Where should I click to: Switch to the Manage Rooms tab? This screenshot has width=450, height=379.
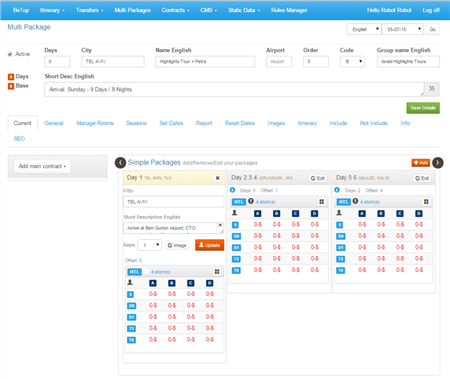95,123
